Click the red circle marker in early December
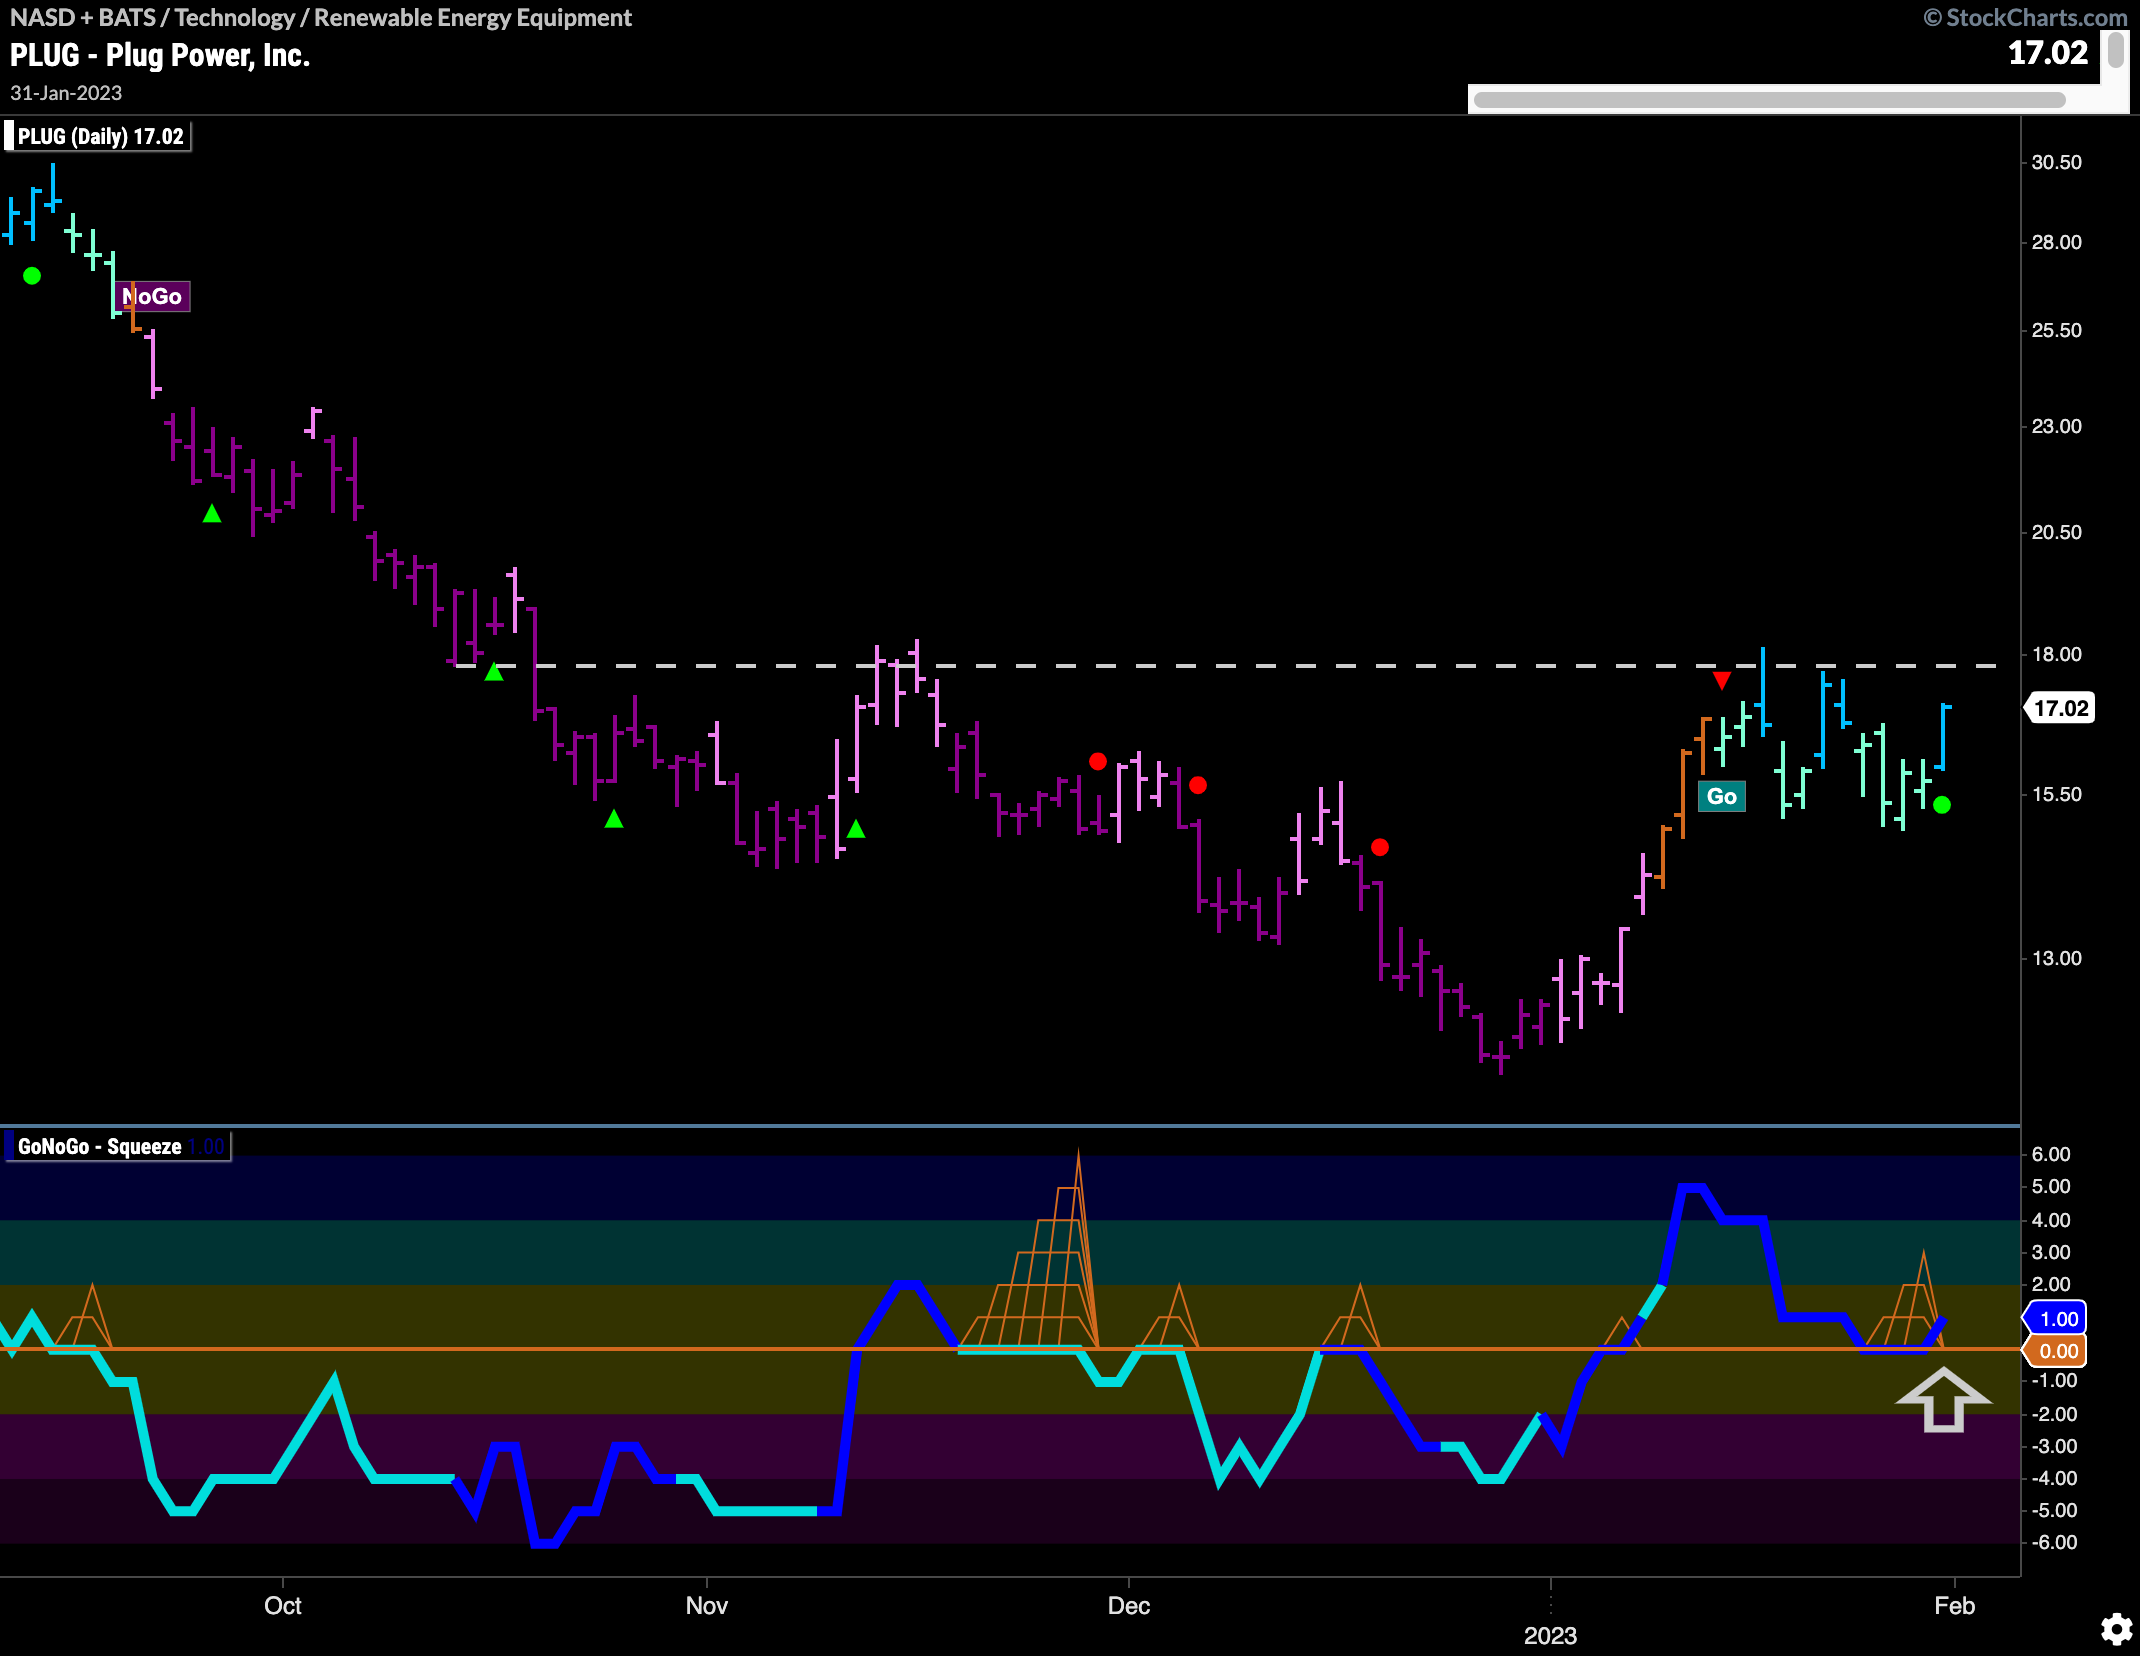2140x1656 pixels. (1198, 785)
